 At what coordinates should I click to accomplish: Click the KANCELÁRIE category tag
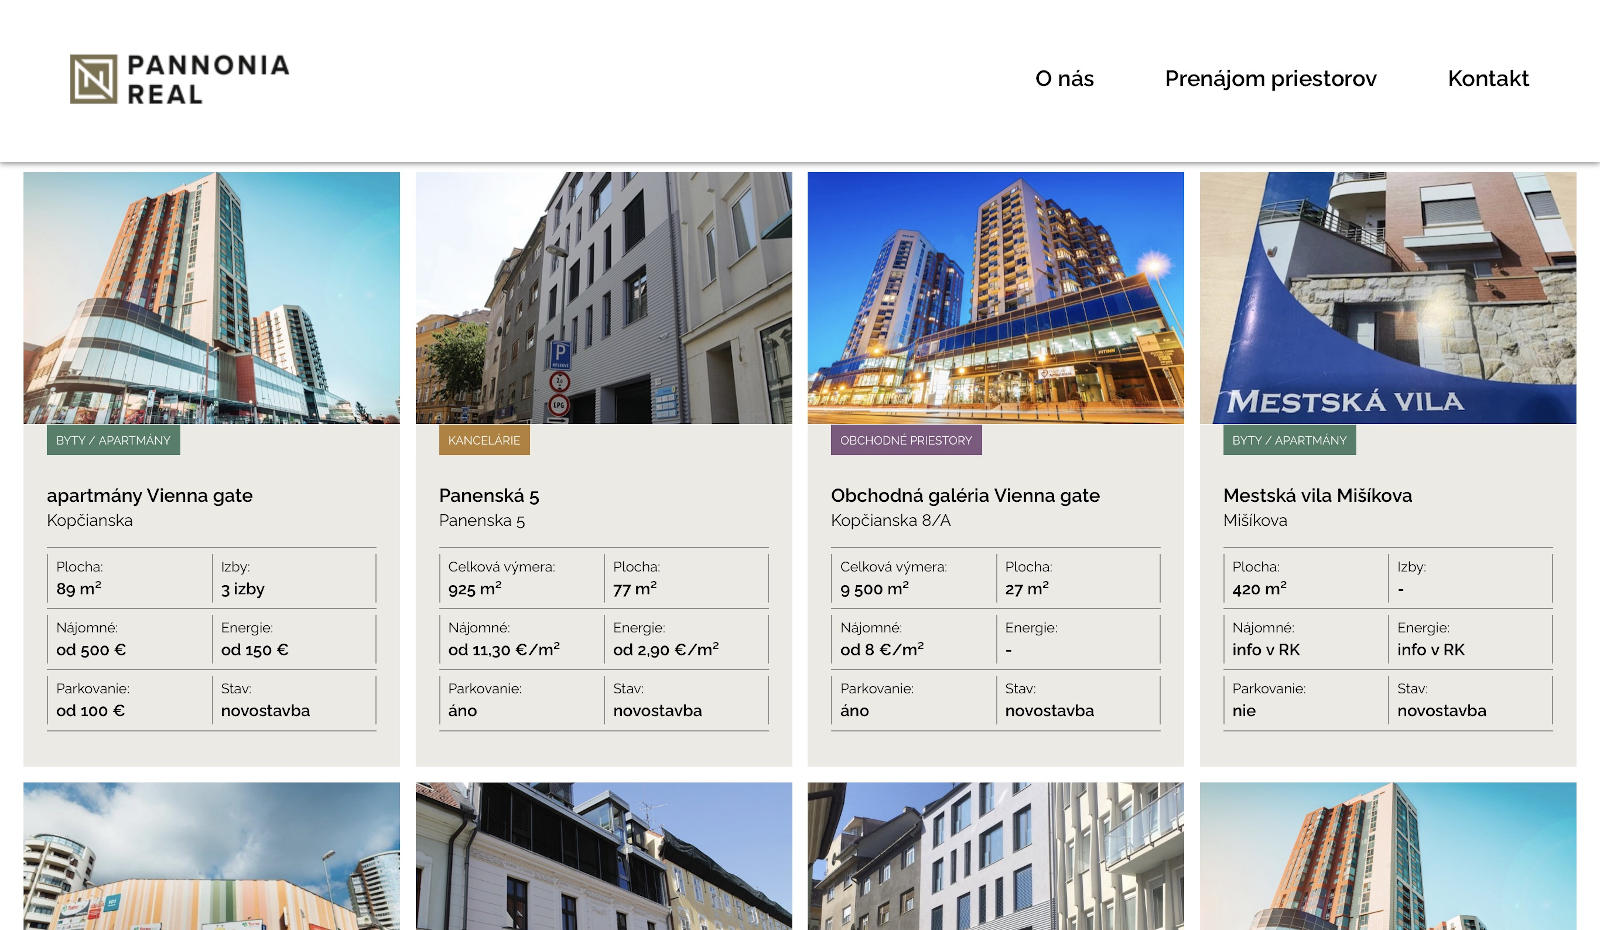pos(484,440)
